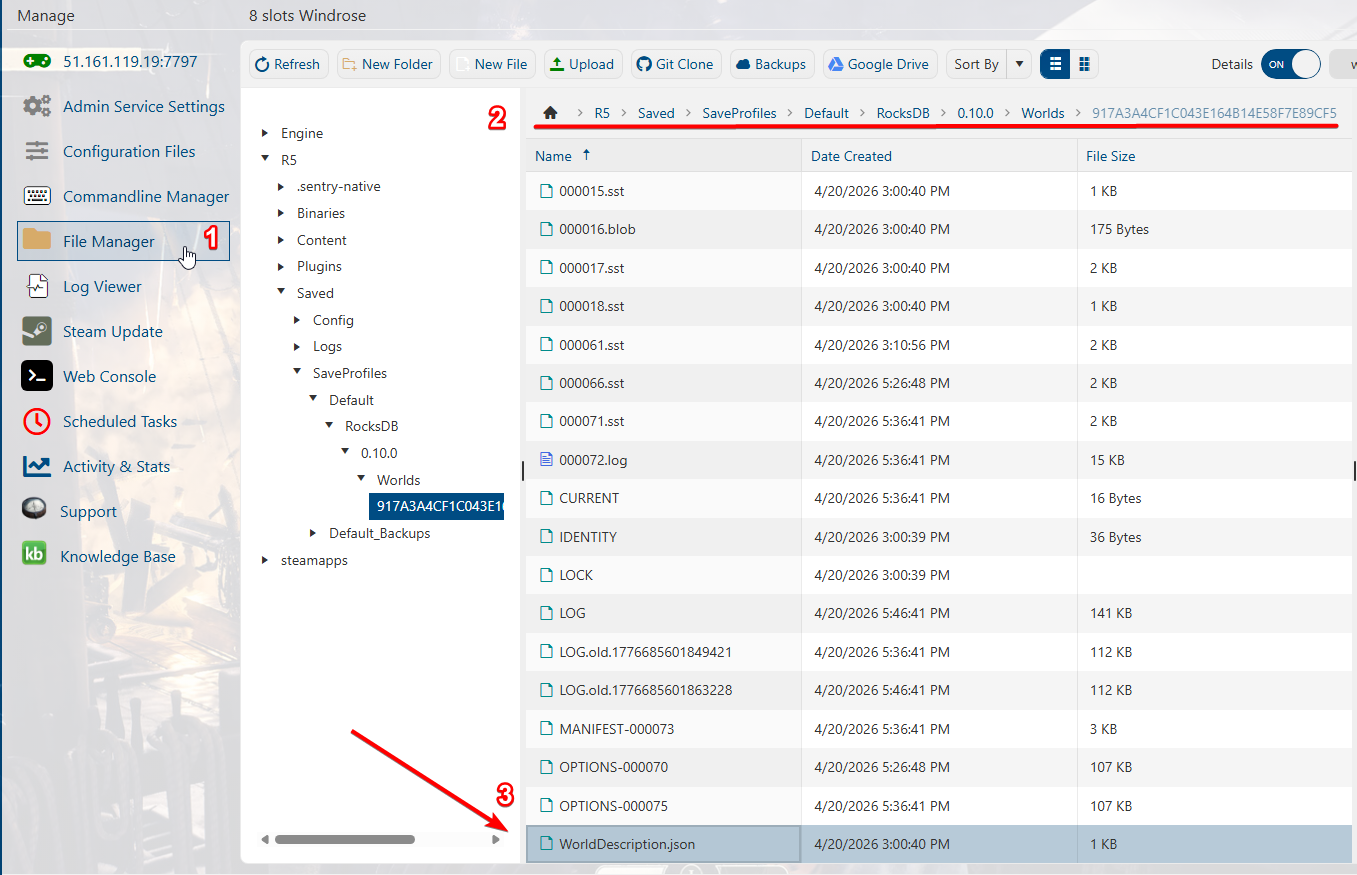Select the WorldDescription.json file

pos(627,844)
